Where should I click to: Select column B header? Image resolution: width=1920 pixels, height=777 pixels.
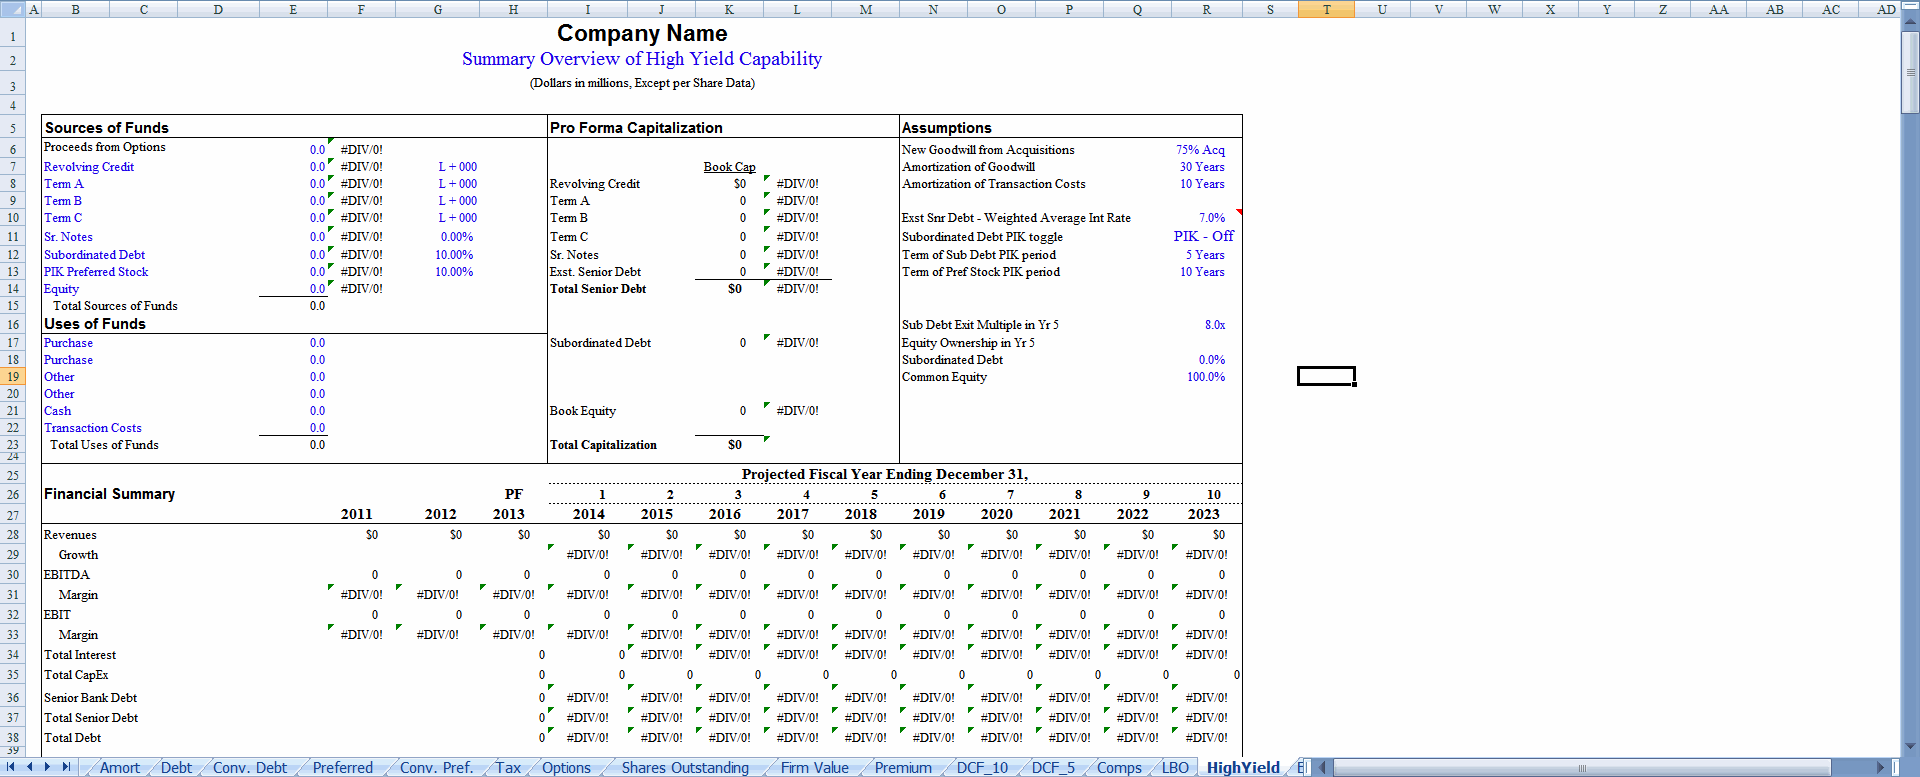[x=75, y=9]
